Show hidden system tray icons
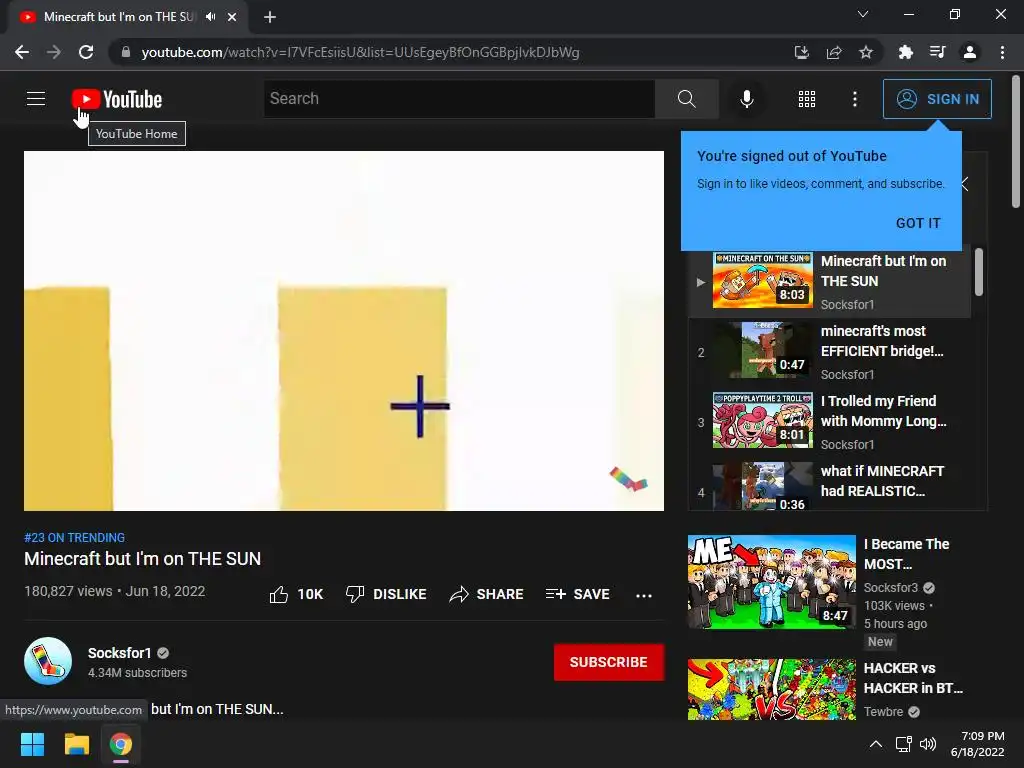Viewport: 1024px width, 768px height. click(x=876, y=744)
